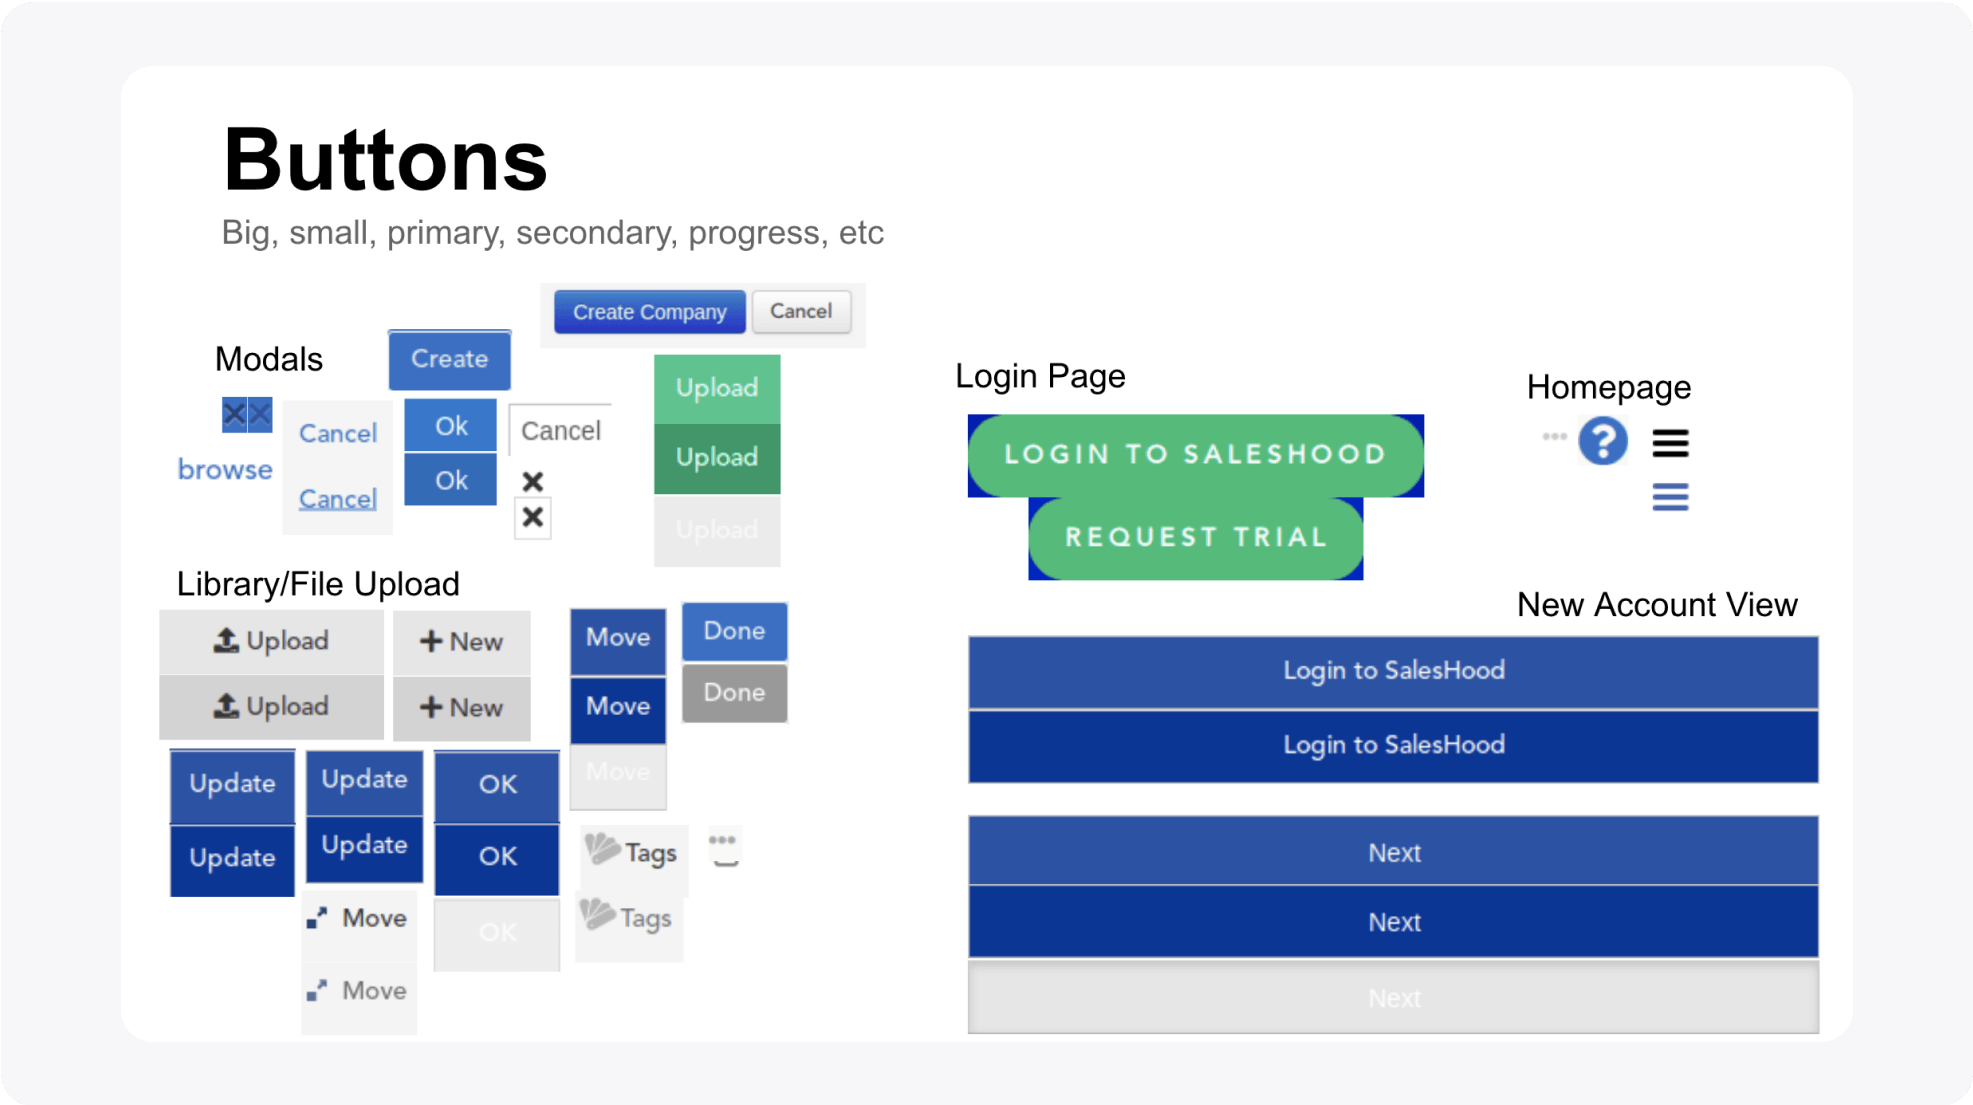Click the blue Create Company button
Image resolution: width=1973 pixels, height=1105 pixels.
(649, 312)
